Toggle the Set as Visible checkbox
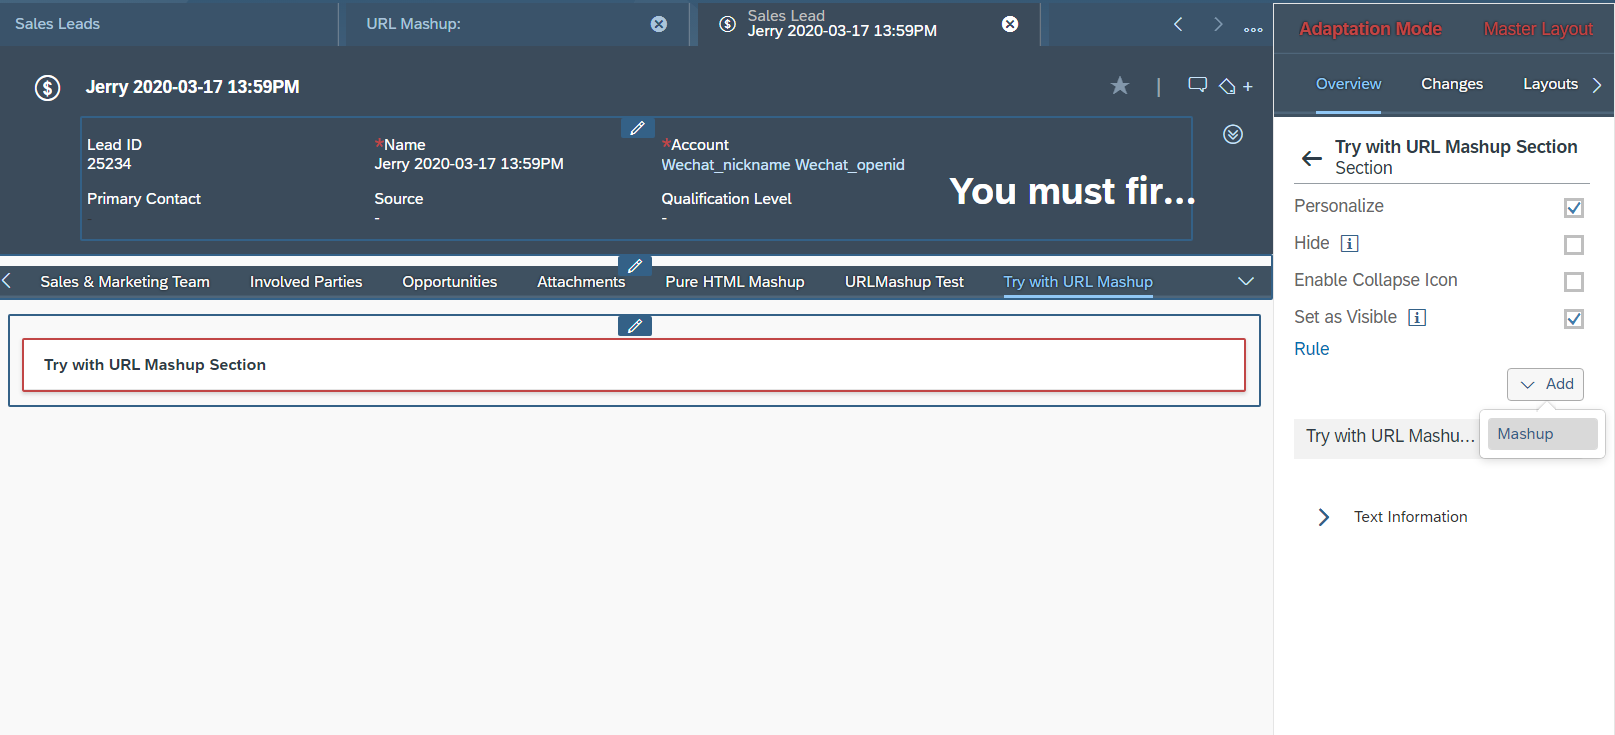Viewport: 1615px width, 735px height. point(1574,319)
